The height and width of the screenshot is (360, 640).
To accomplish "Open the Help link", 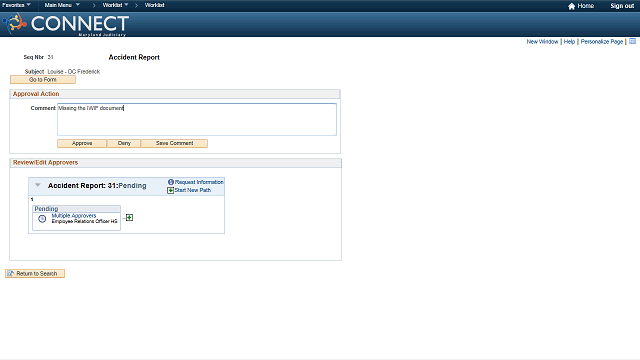I will 569,42.
